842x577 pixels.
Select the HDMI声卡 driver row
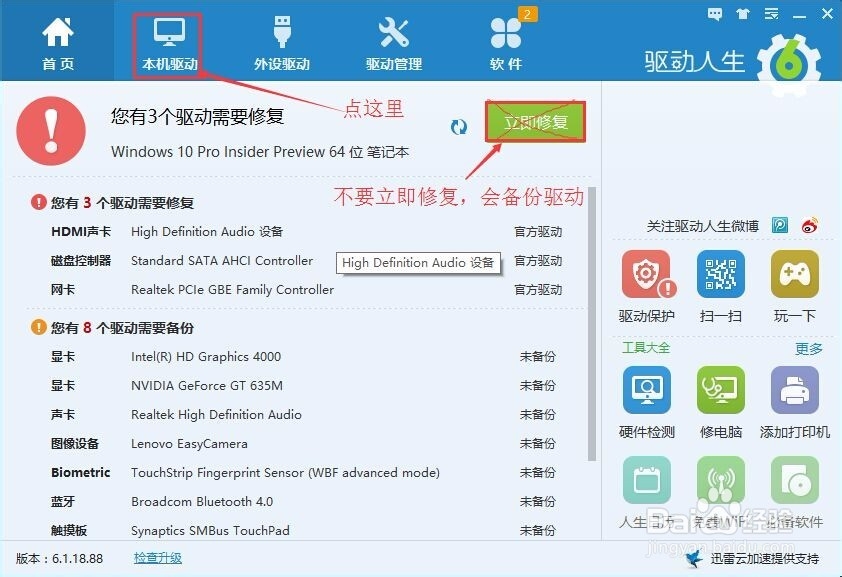click(x=306, y=232)
